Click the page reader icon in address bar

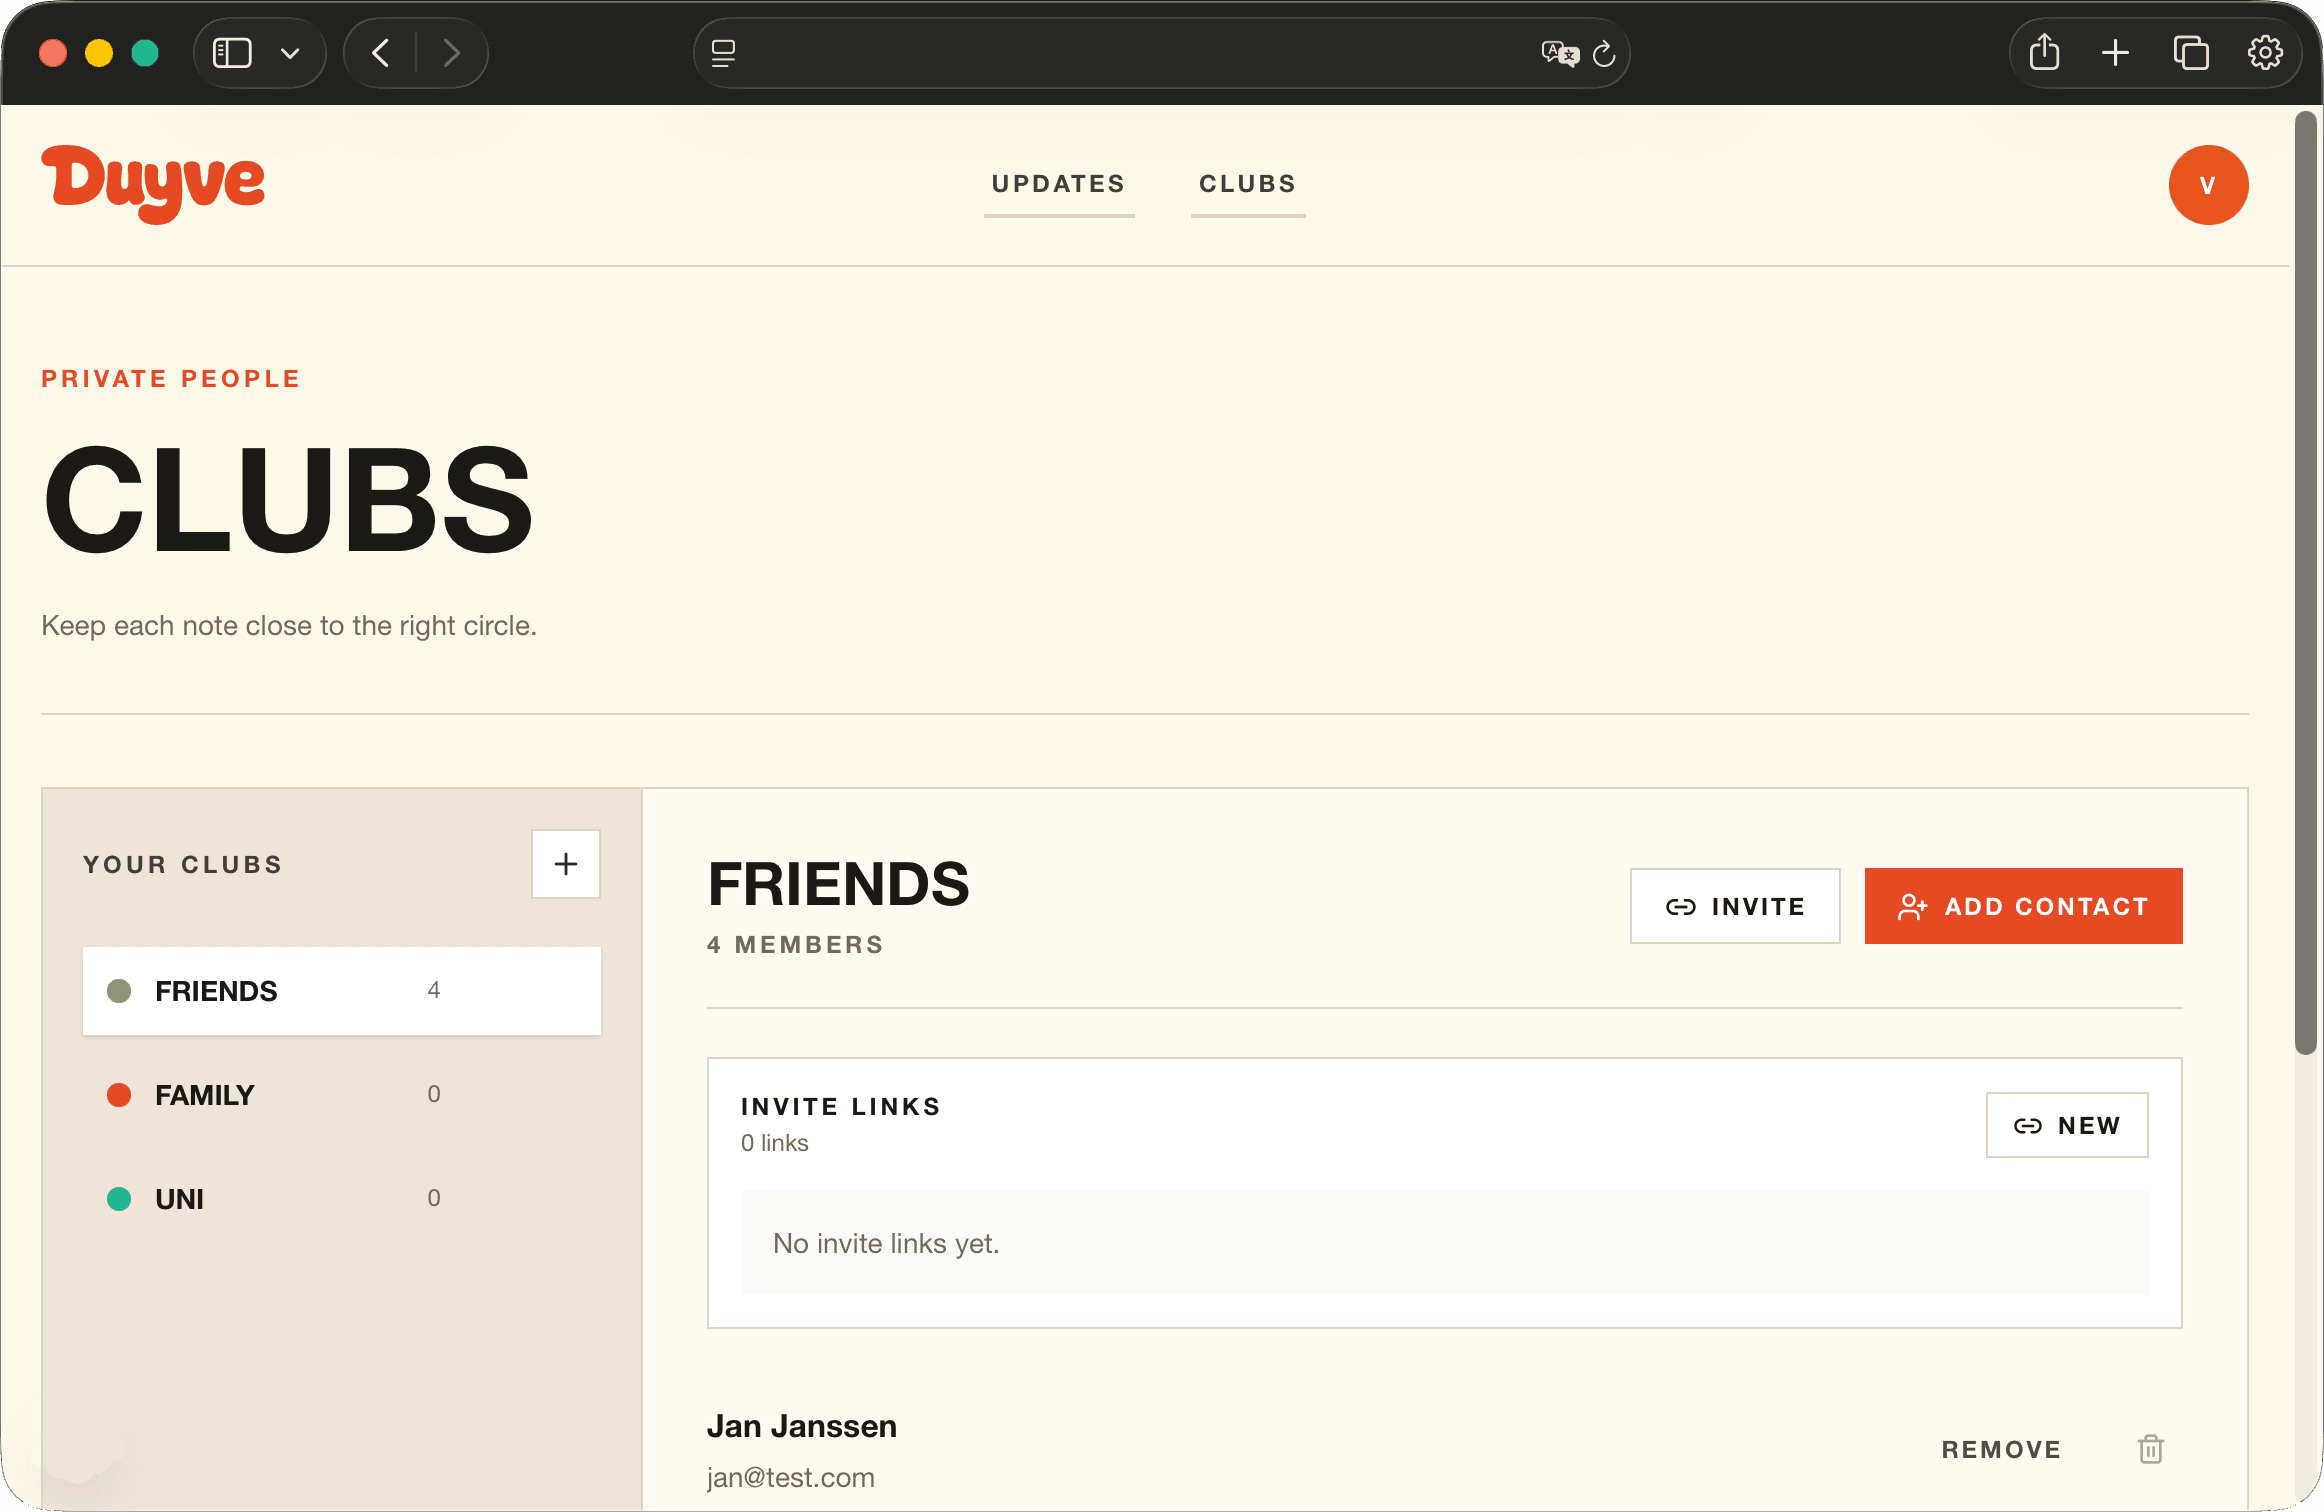(x=723, y=53)
